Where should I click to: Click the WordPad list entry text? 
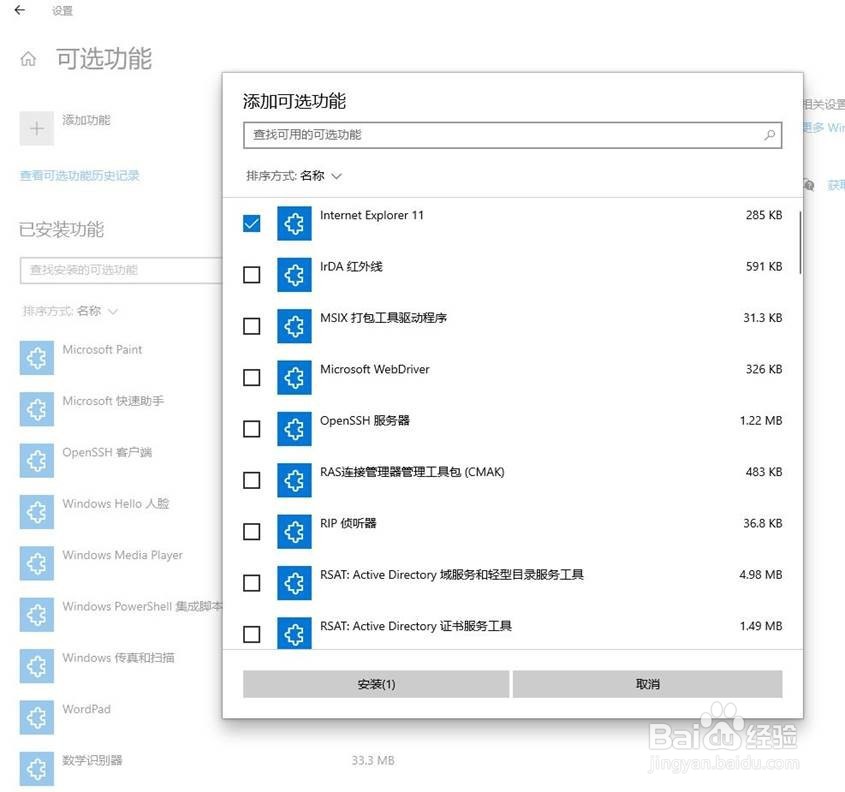86,709
